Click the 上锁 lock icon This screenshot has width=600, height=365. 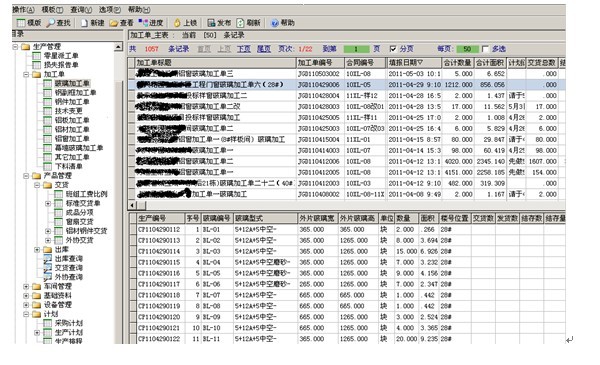(x=177, y=23)
